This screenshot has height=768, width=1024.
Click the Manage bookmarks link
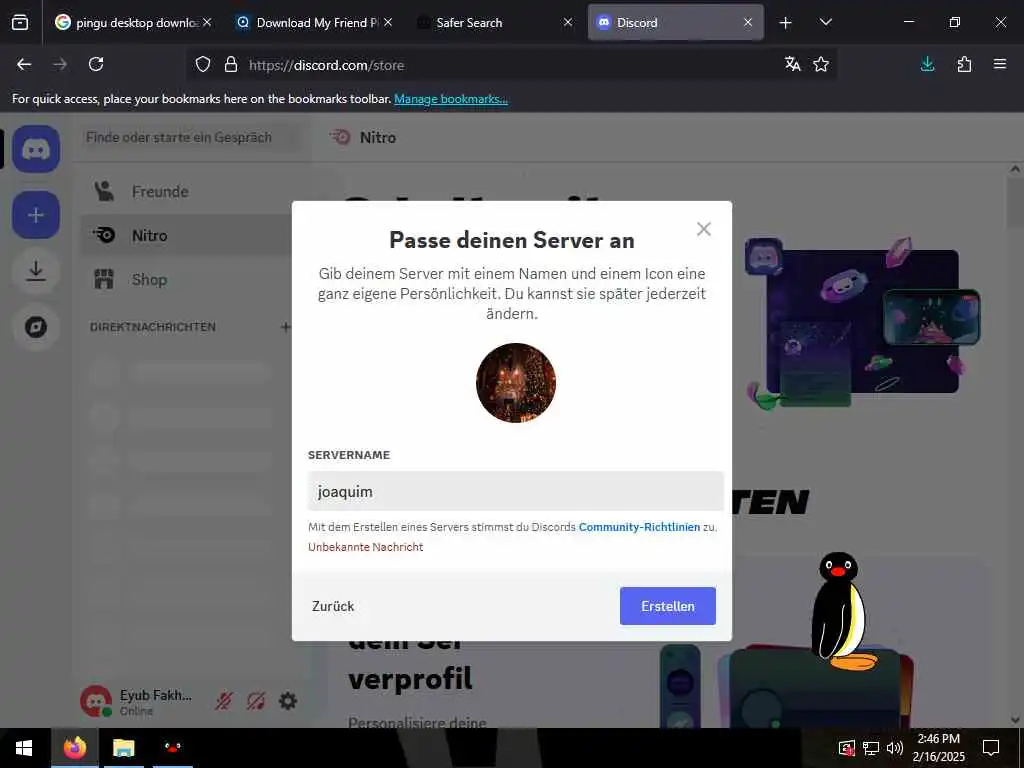point(451,99)
